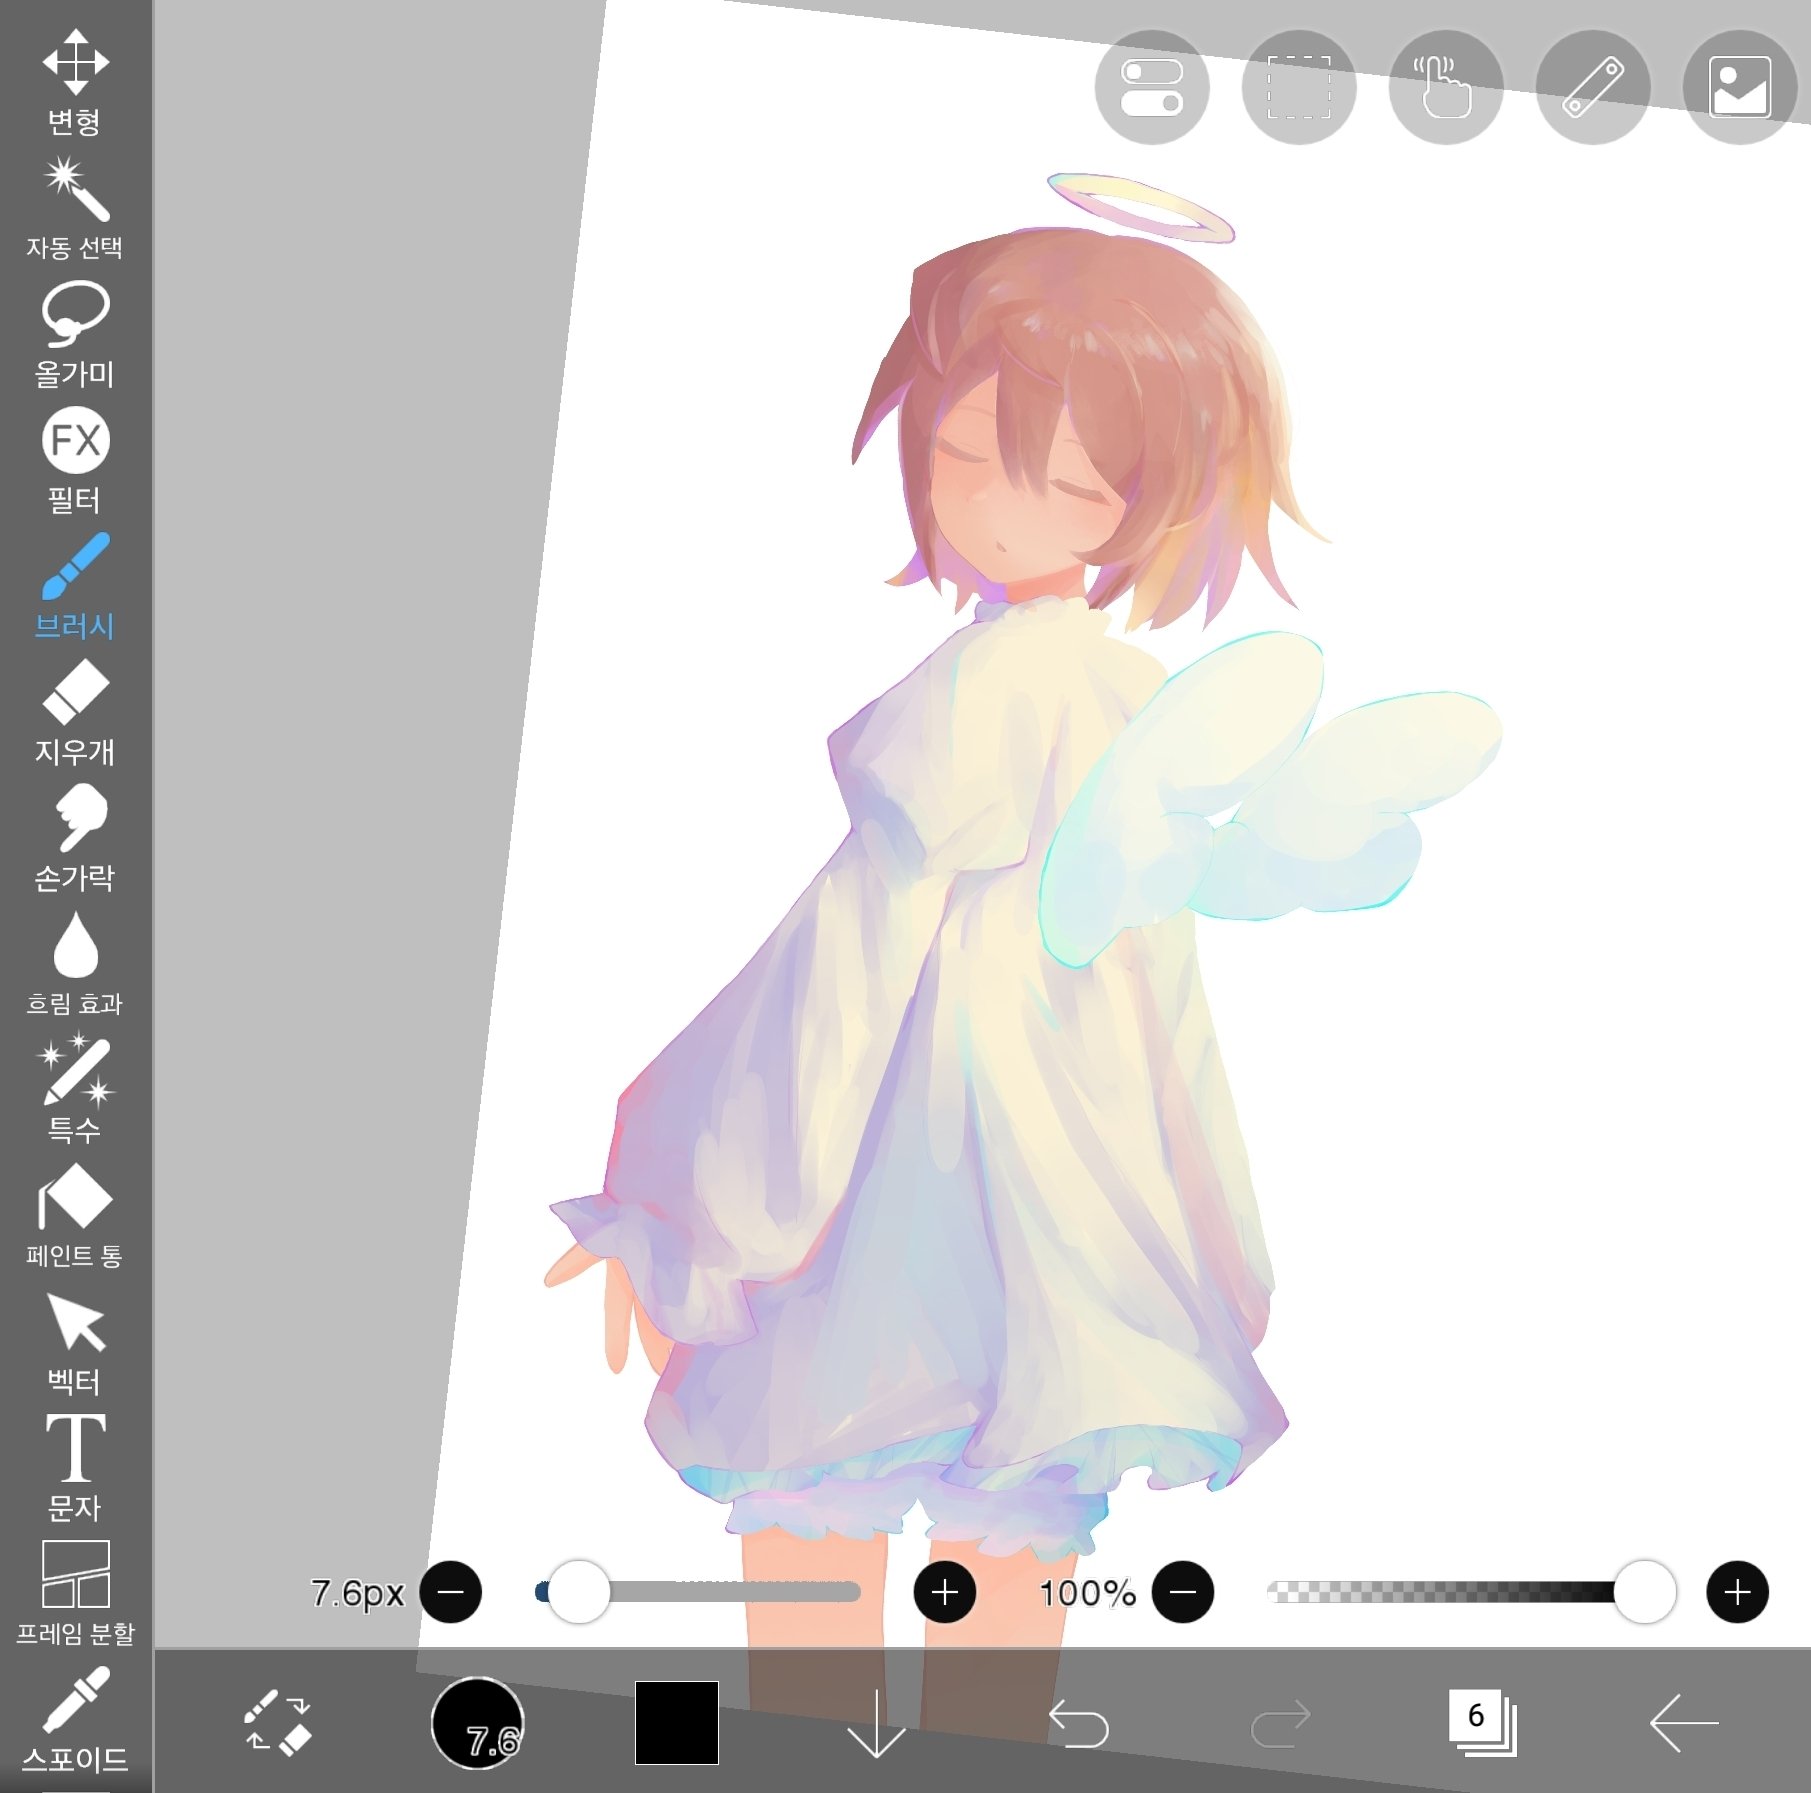Click the brush thickness slider track
Image resolution: width=1811 pixels, height=1793 pixels.
pos(698,1592)
